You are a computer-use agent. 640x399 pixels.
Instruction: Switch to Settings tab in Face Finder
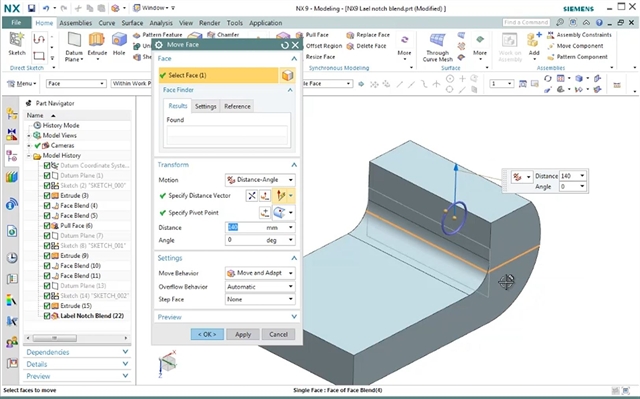click(205, 106)
